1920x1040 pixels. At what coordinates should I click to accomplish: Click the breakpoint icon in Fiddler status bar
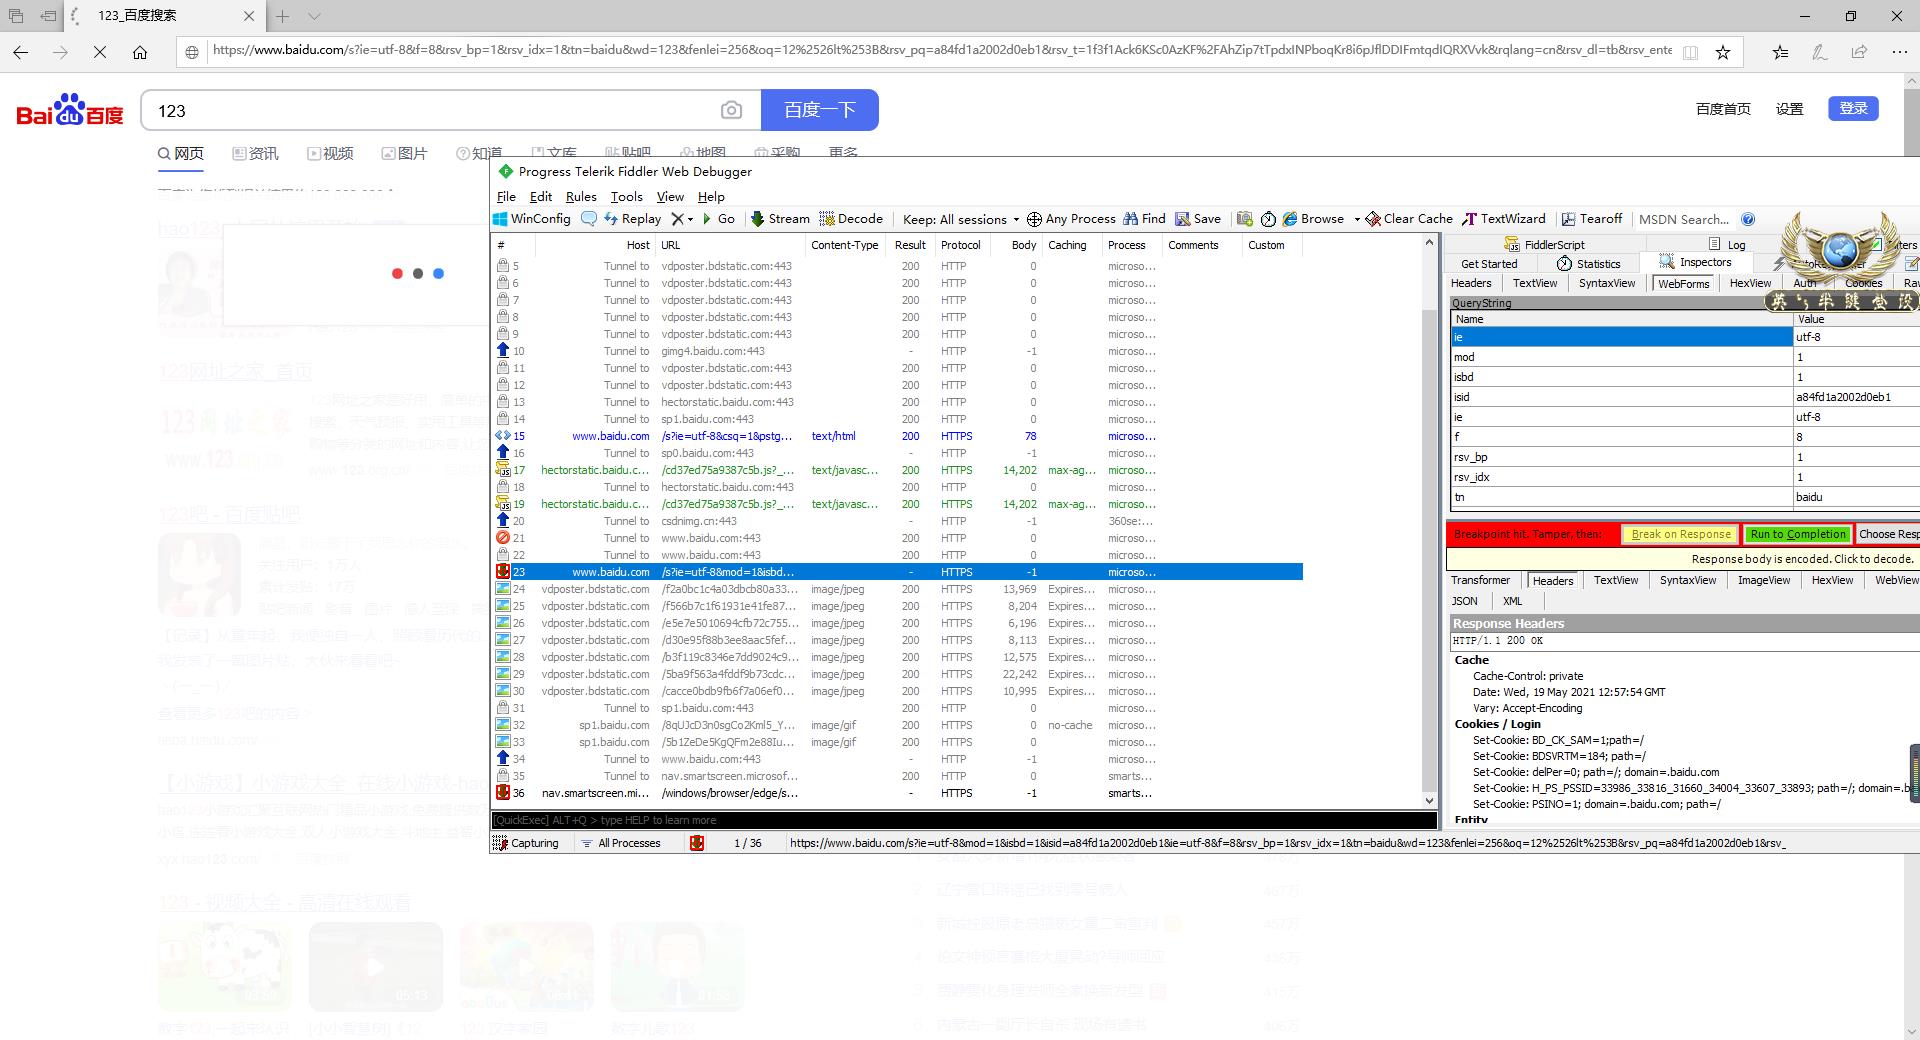(697, 843)
